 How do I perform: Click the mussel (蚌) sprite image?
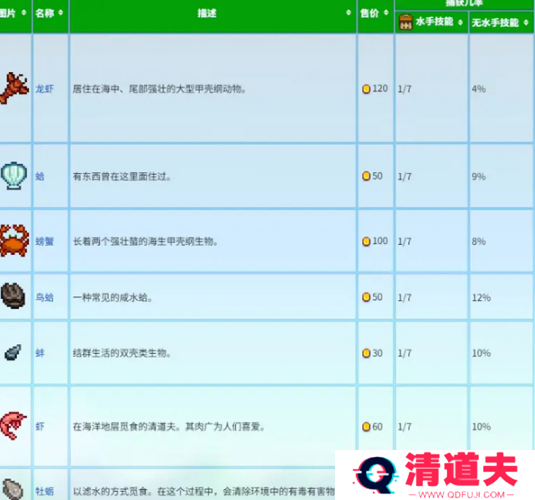click(x=13, y=353)
